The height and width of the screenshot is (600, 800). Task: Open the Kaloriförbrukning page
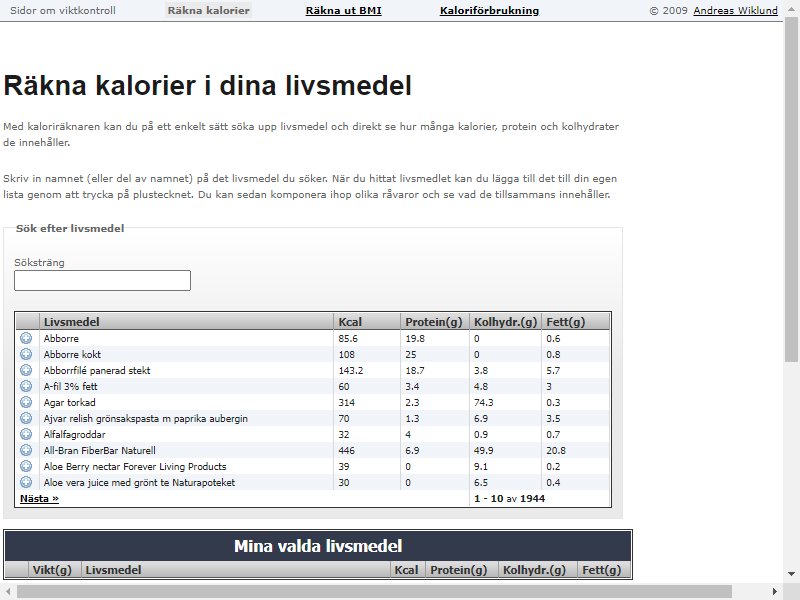(489, 10)
